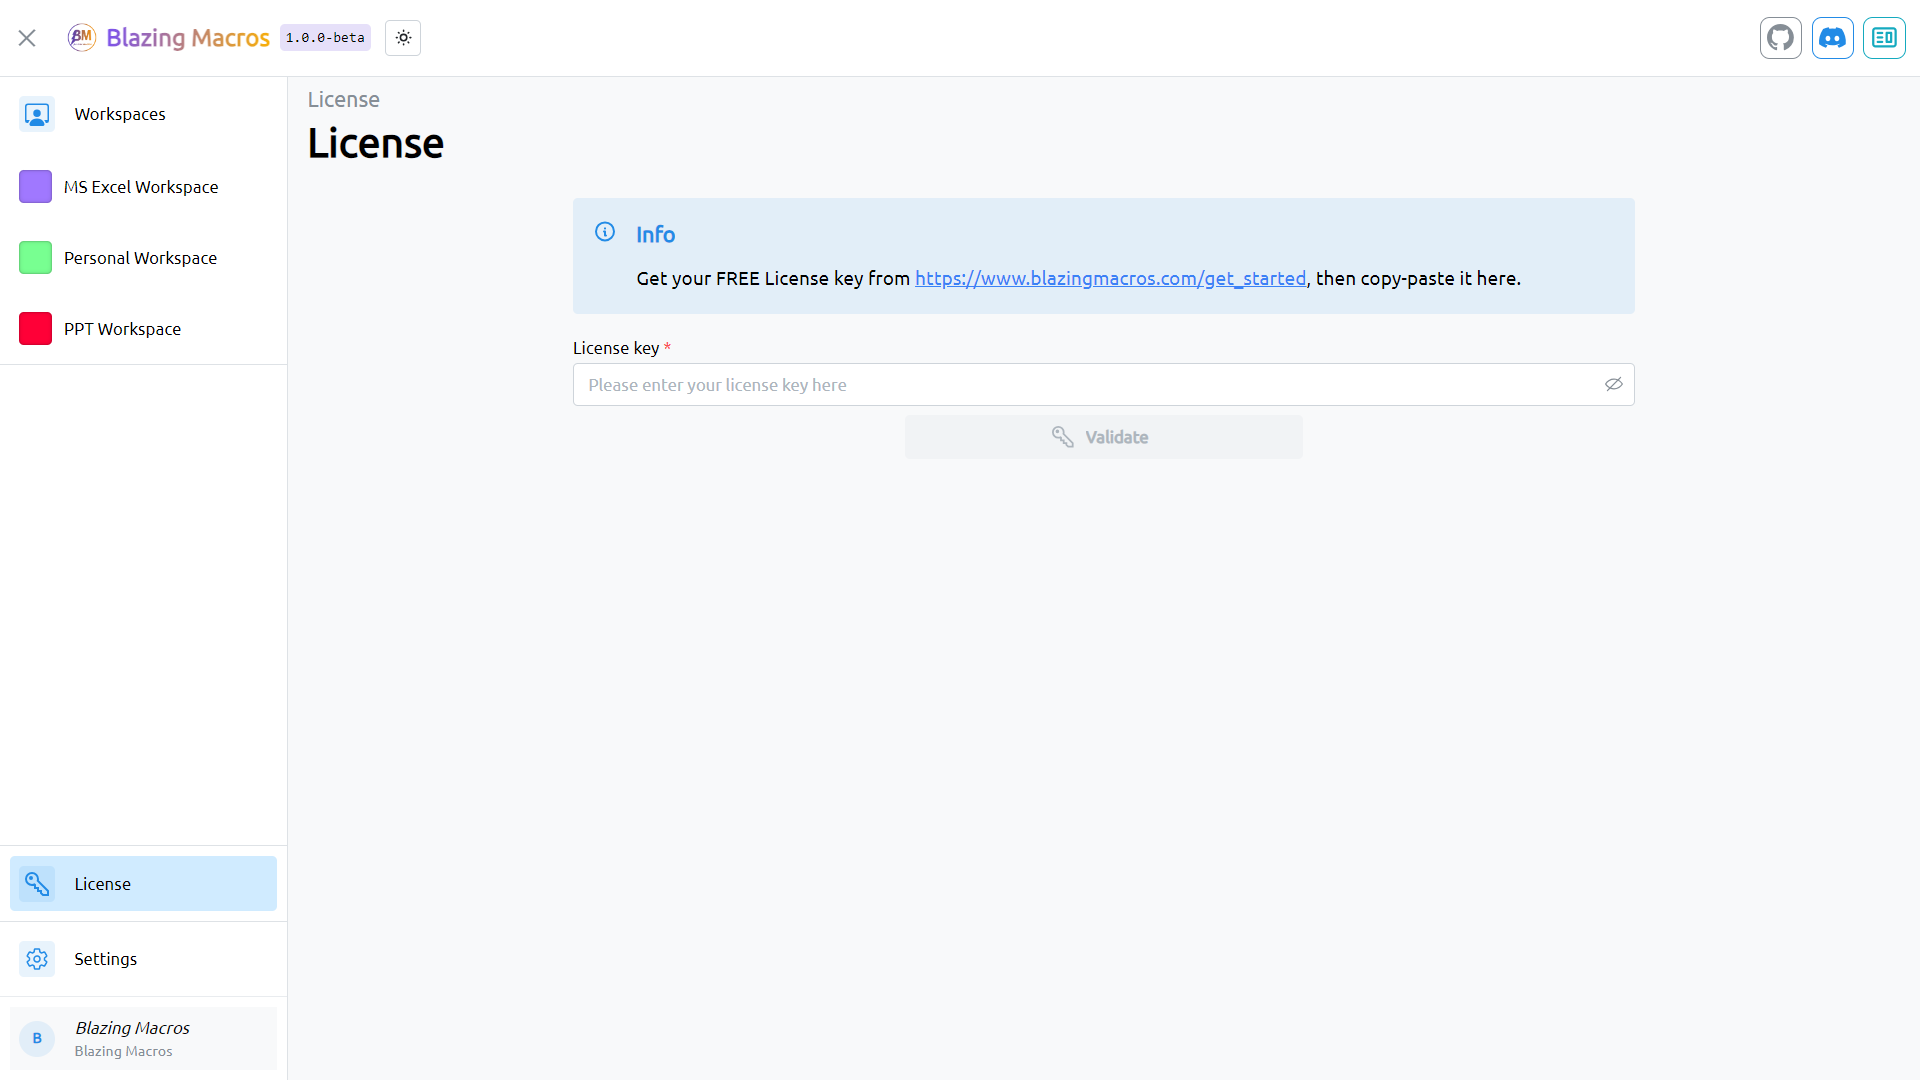Focus the License key input field
This screenshot has width=1920, height=1080.
point(1103,385)
